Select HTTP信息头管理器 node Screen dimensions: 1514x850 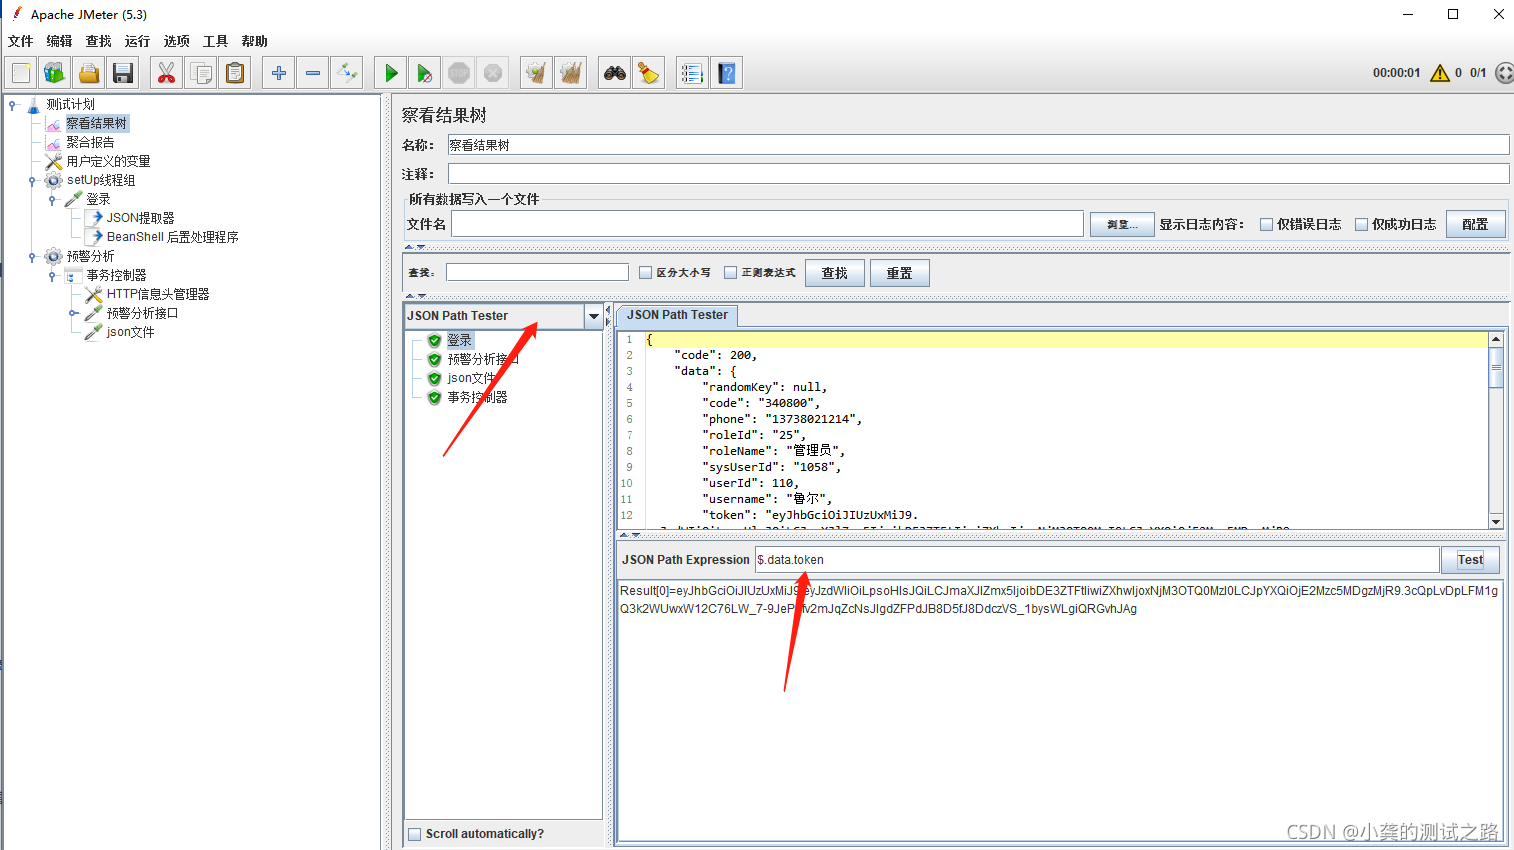pos(158,294)
